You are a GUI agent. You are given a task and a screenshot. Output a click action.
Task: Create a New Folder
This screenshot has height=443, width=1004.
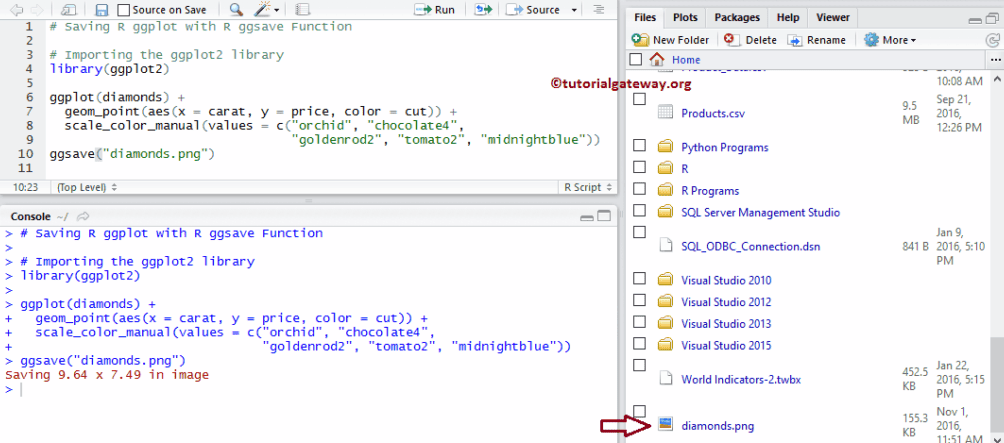click(670, 40)
